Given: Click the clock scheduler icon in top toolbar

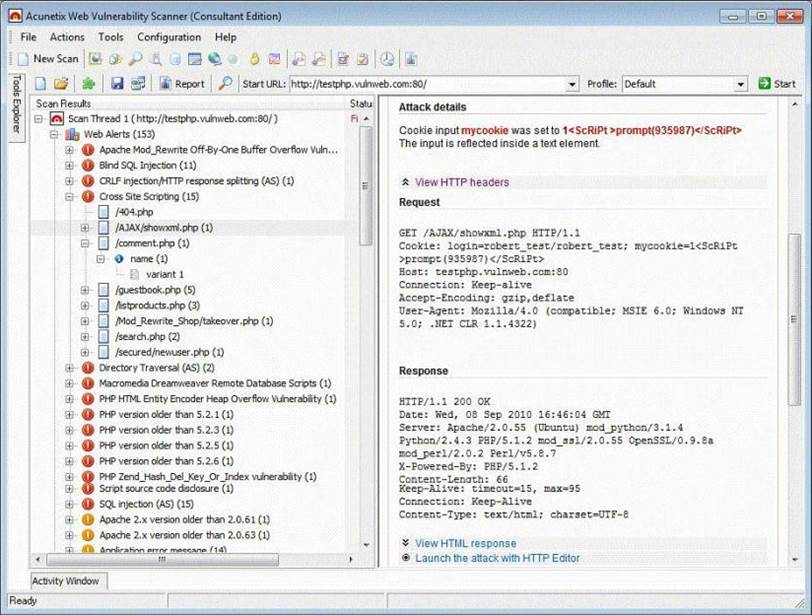Looking at the screenshot, I should coord(386,59).
